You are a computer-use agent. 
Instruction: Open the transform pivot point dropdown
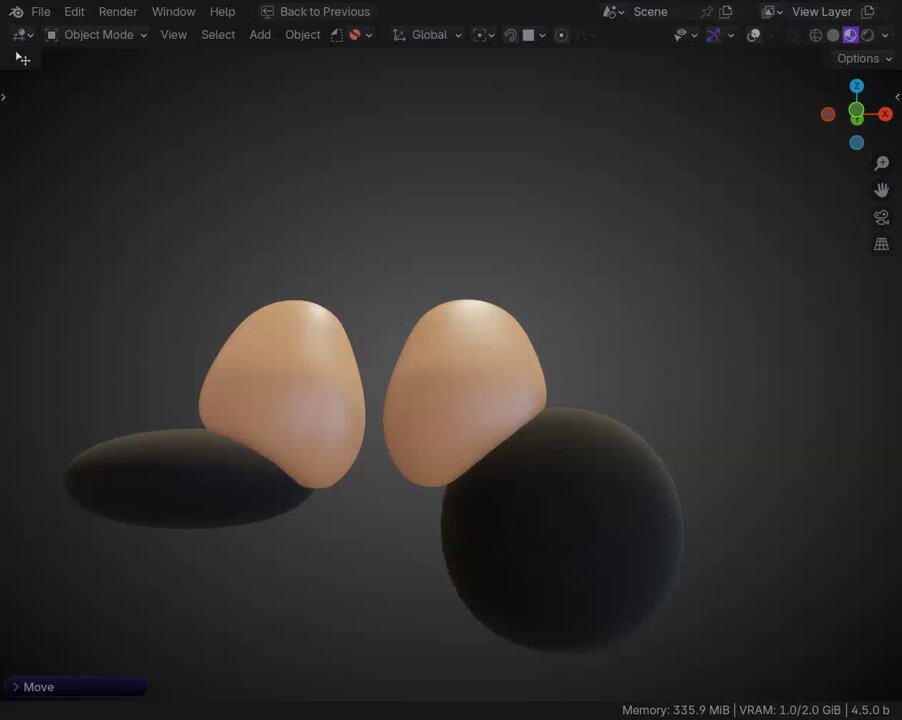(x=483, y=35)
